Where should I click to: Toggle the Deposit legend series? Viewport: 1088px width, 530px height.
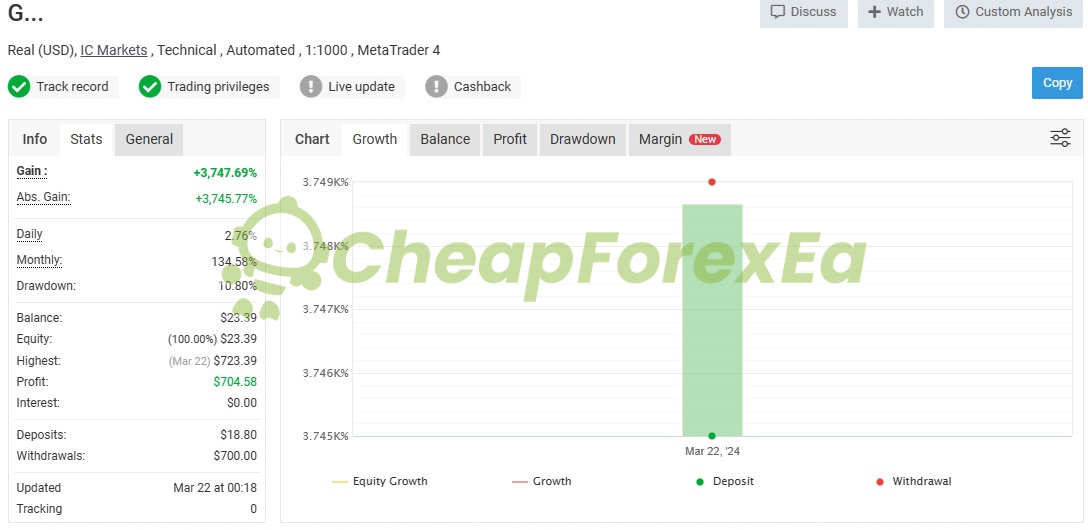pos(724,481)
